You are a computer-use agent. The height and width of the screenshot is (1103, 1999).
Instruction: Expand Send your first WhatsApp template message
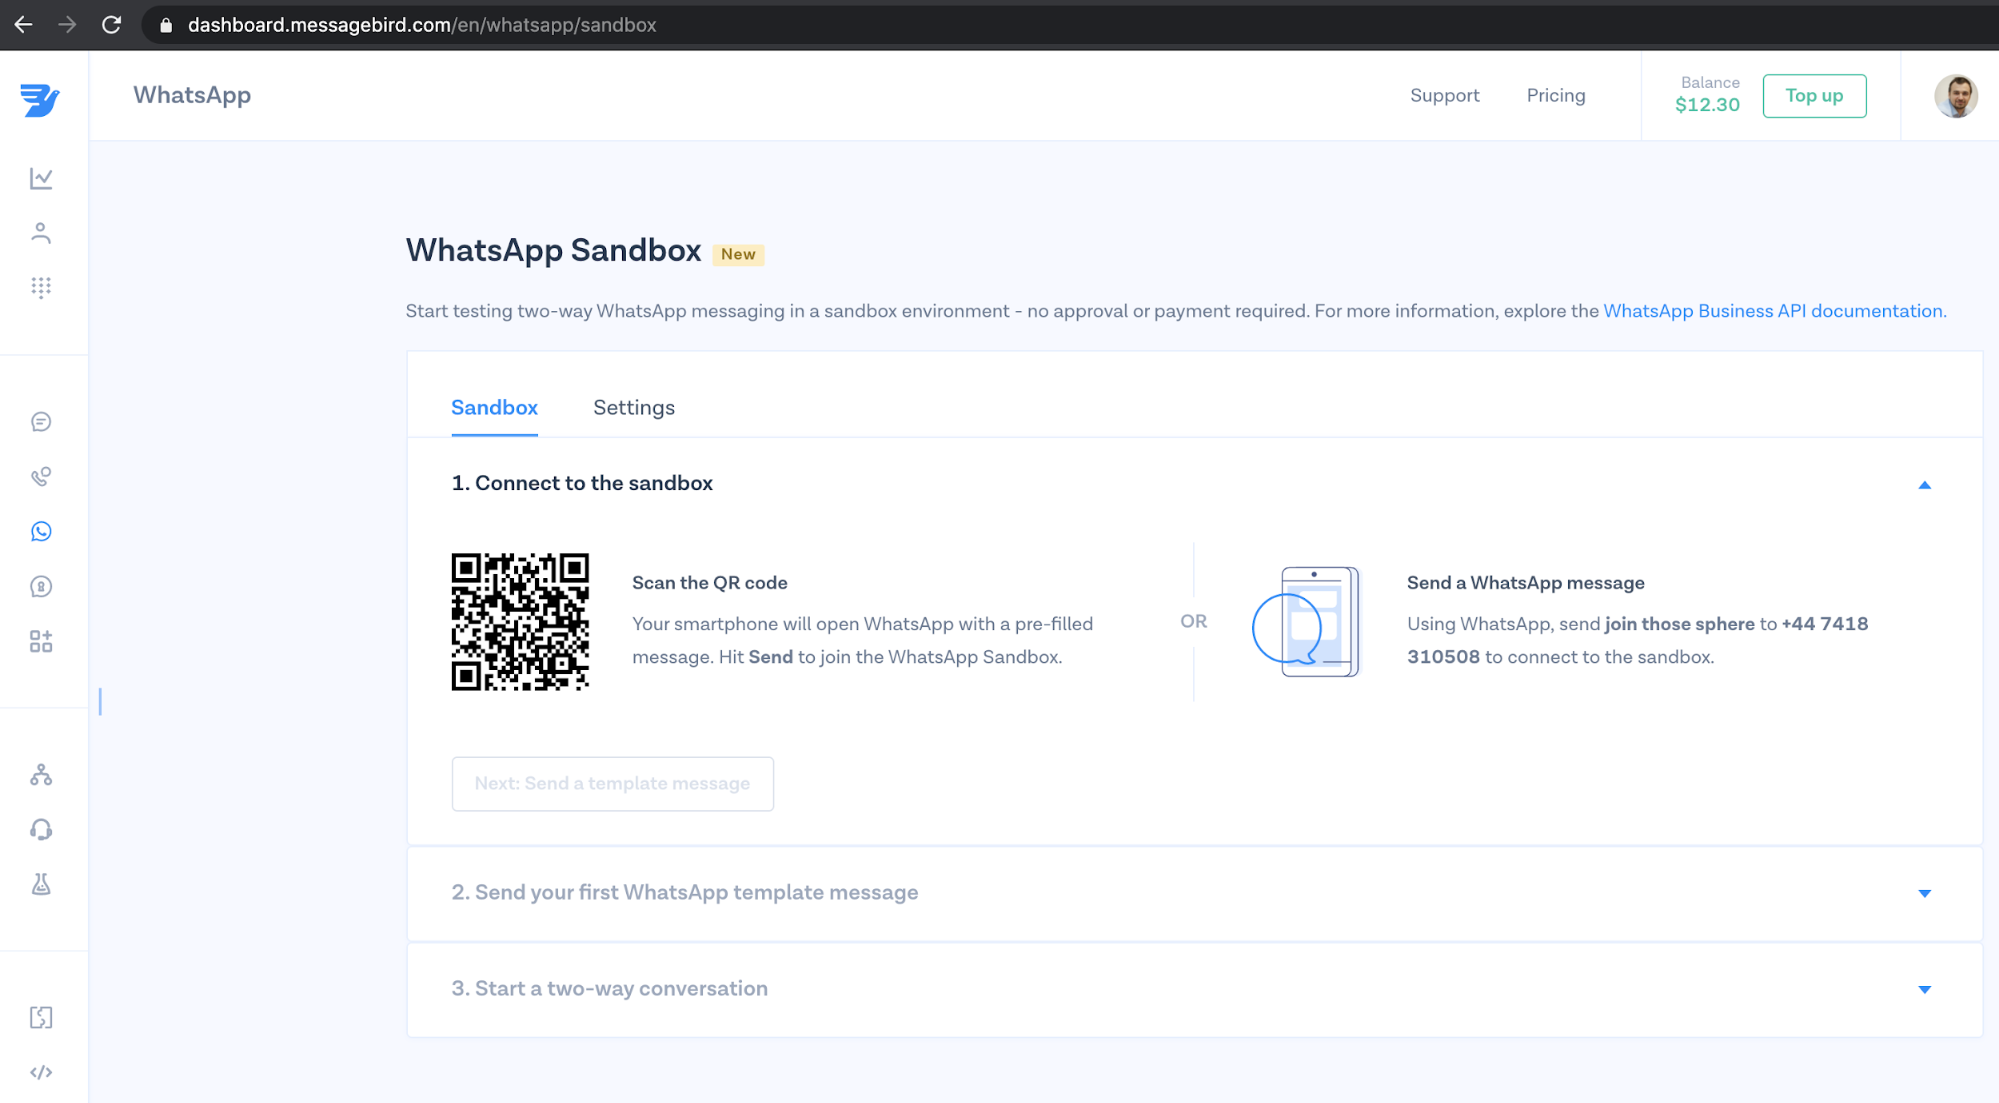1924,893
